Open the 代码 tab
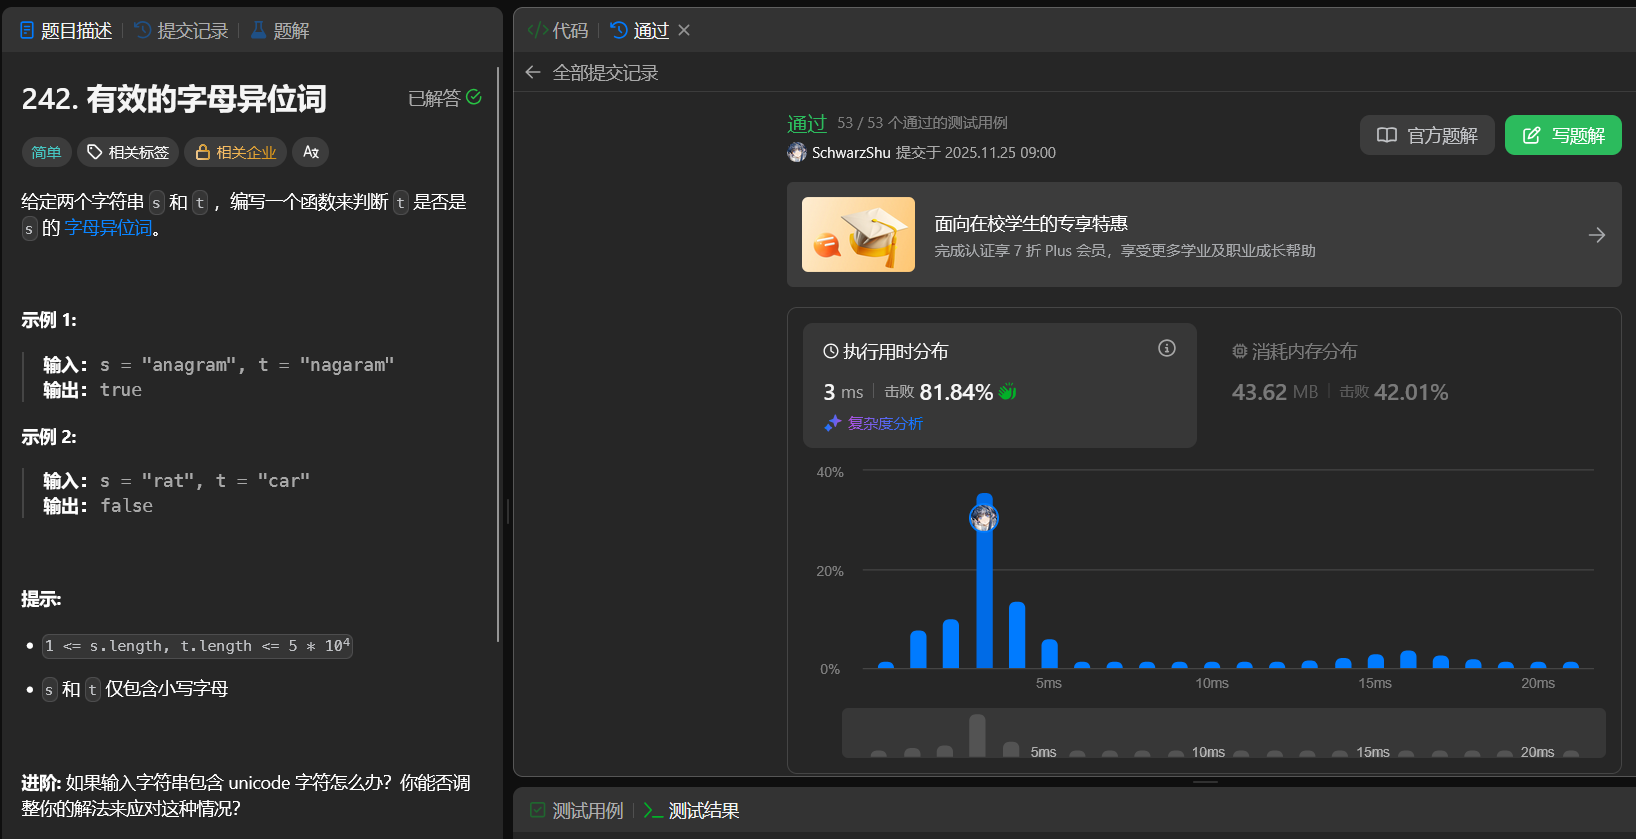 558,31
